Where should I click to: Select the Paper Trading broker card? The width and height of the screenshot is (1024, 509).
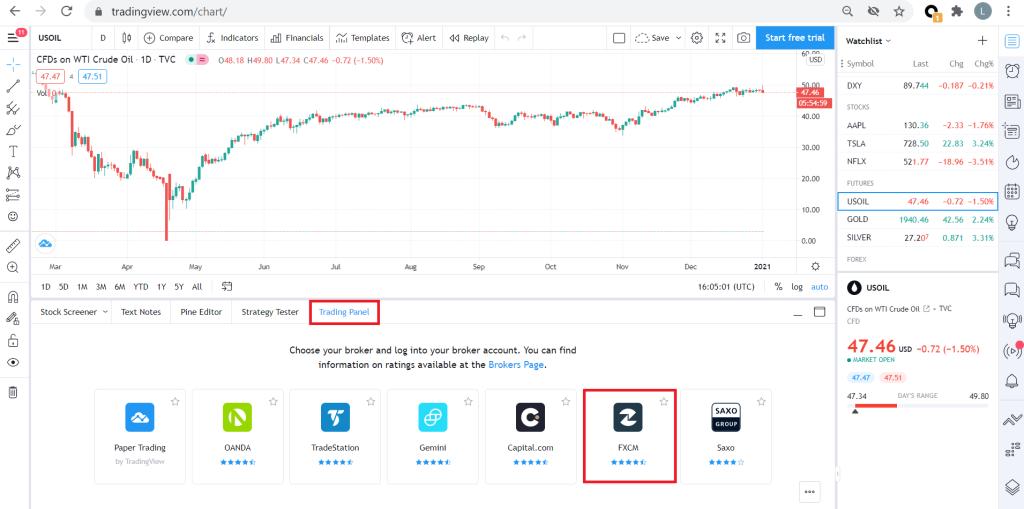click(x=140, y=436)
